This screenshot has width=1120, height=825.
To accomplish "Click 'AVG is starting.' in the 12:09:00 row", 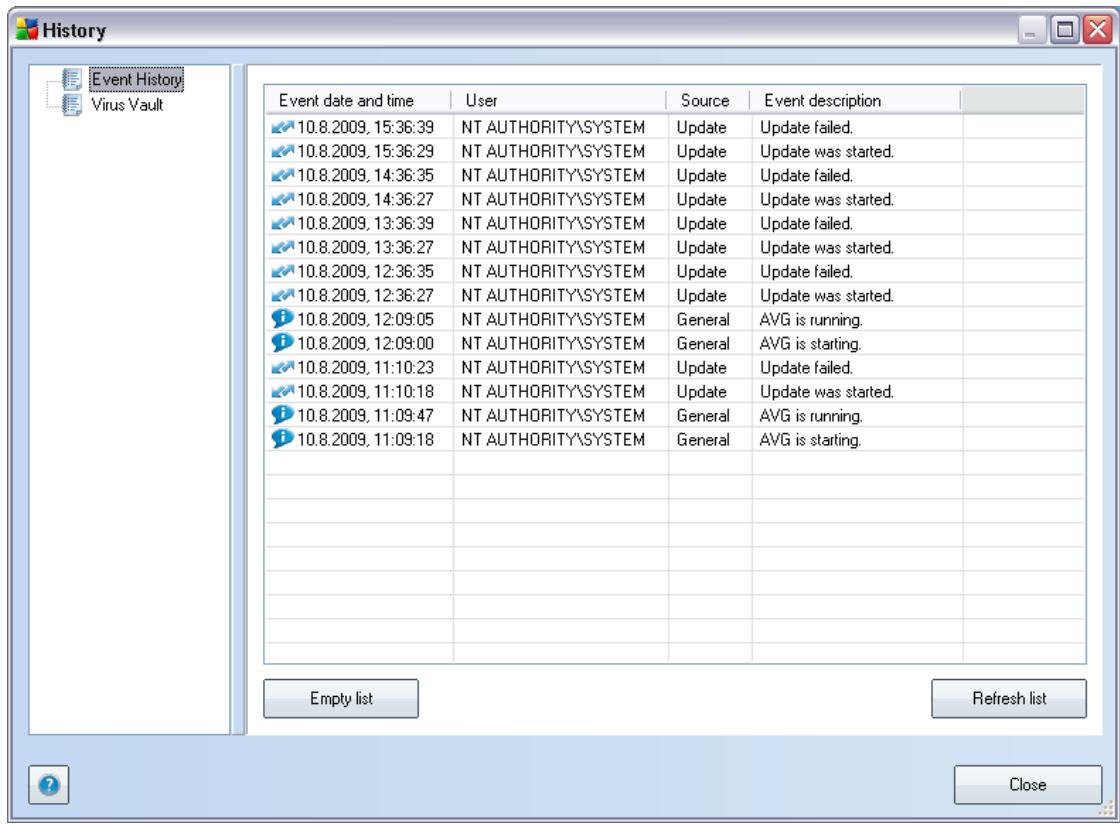I will [x=810, y=344].
